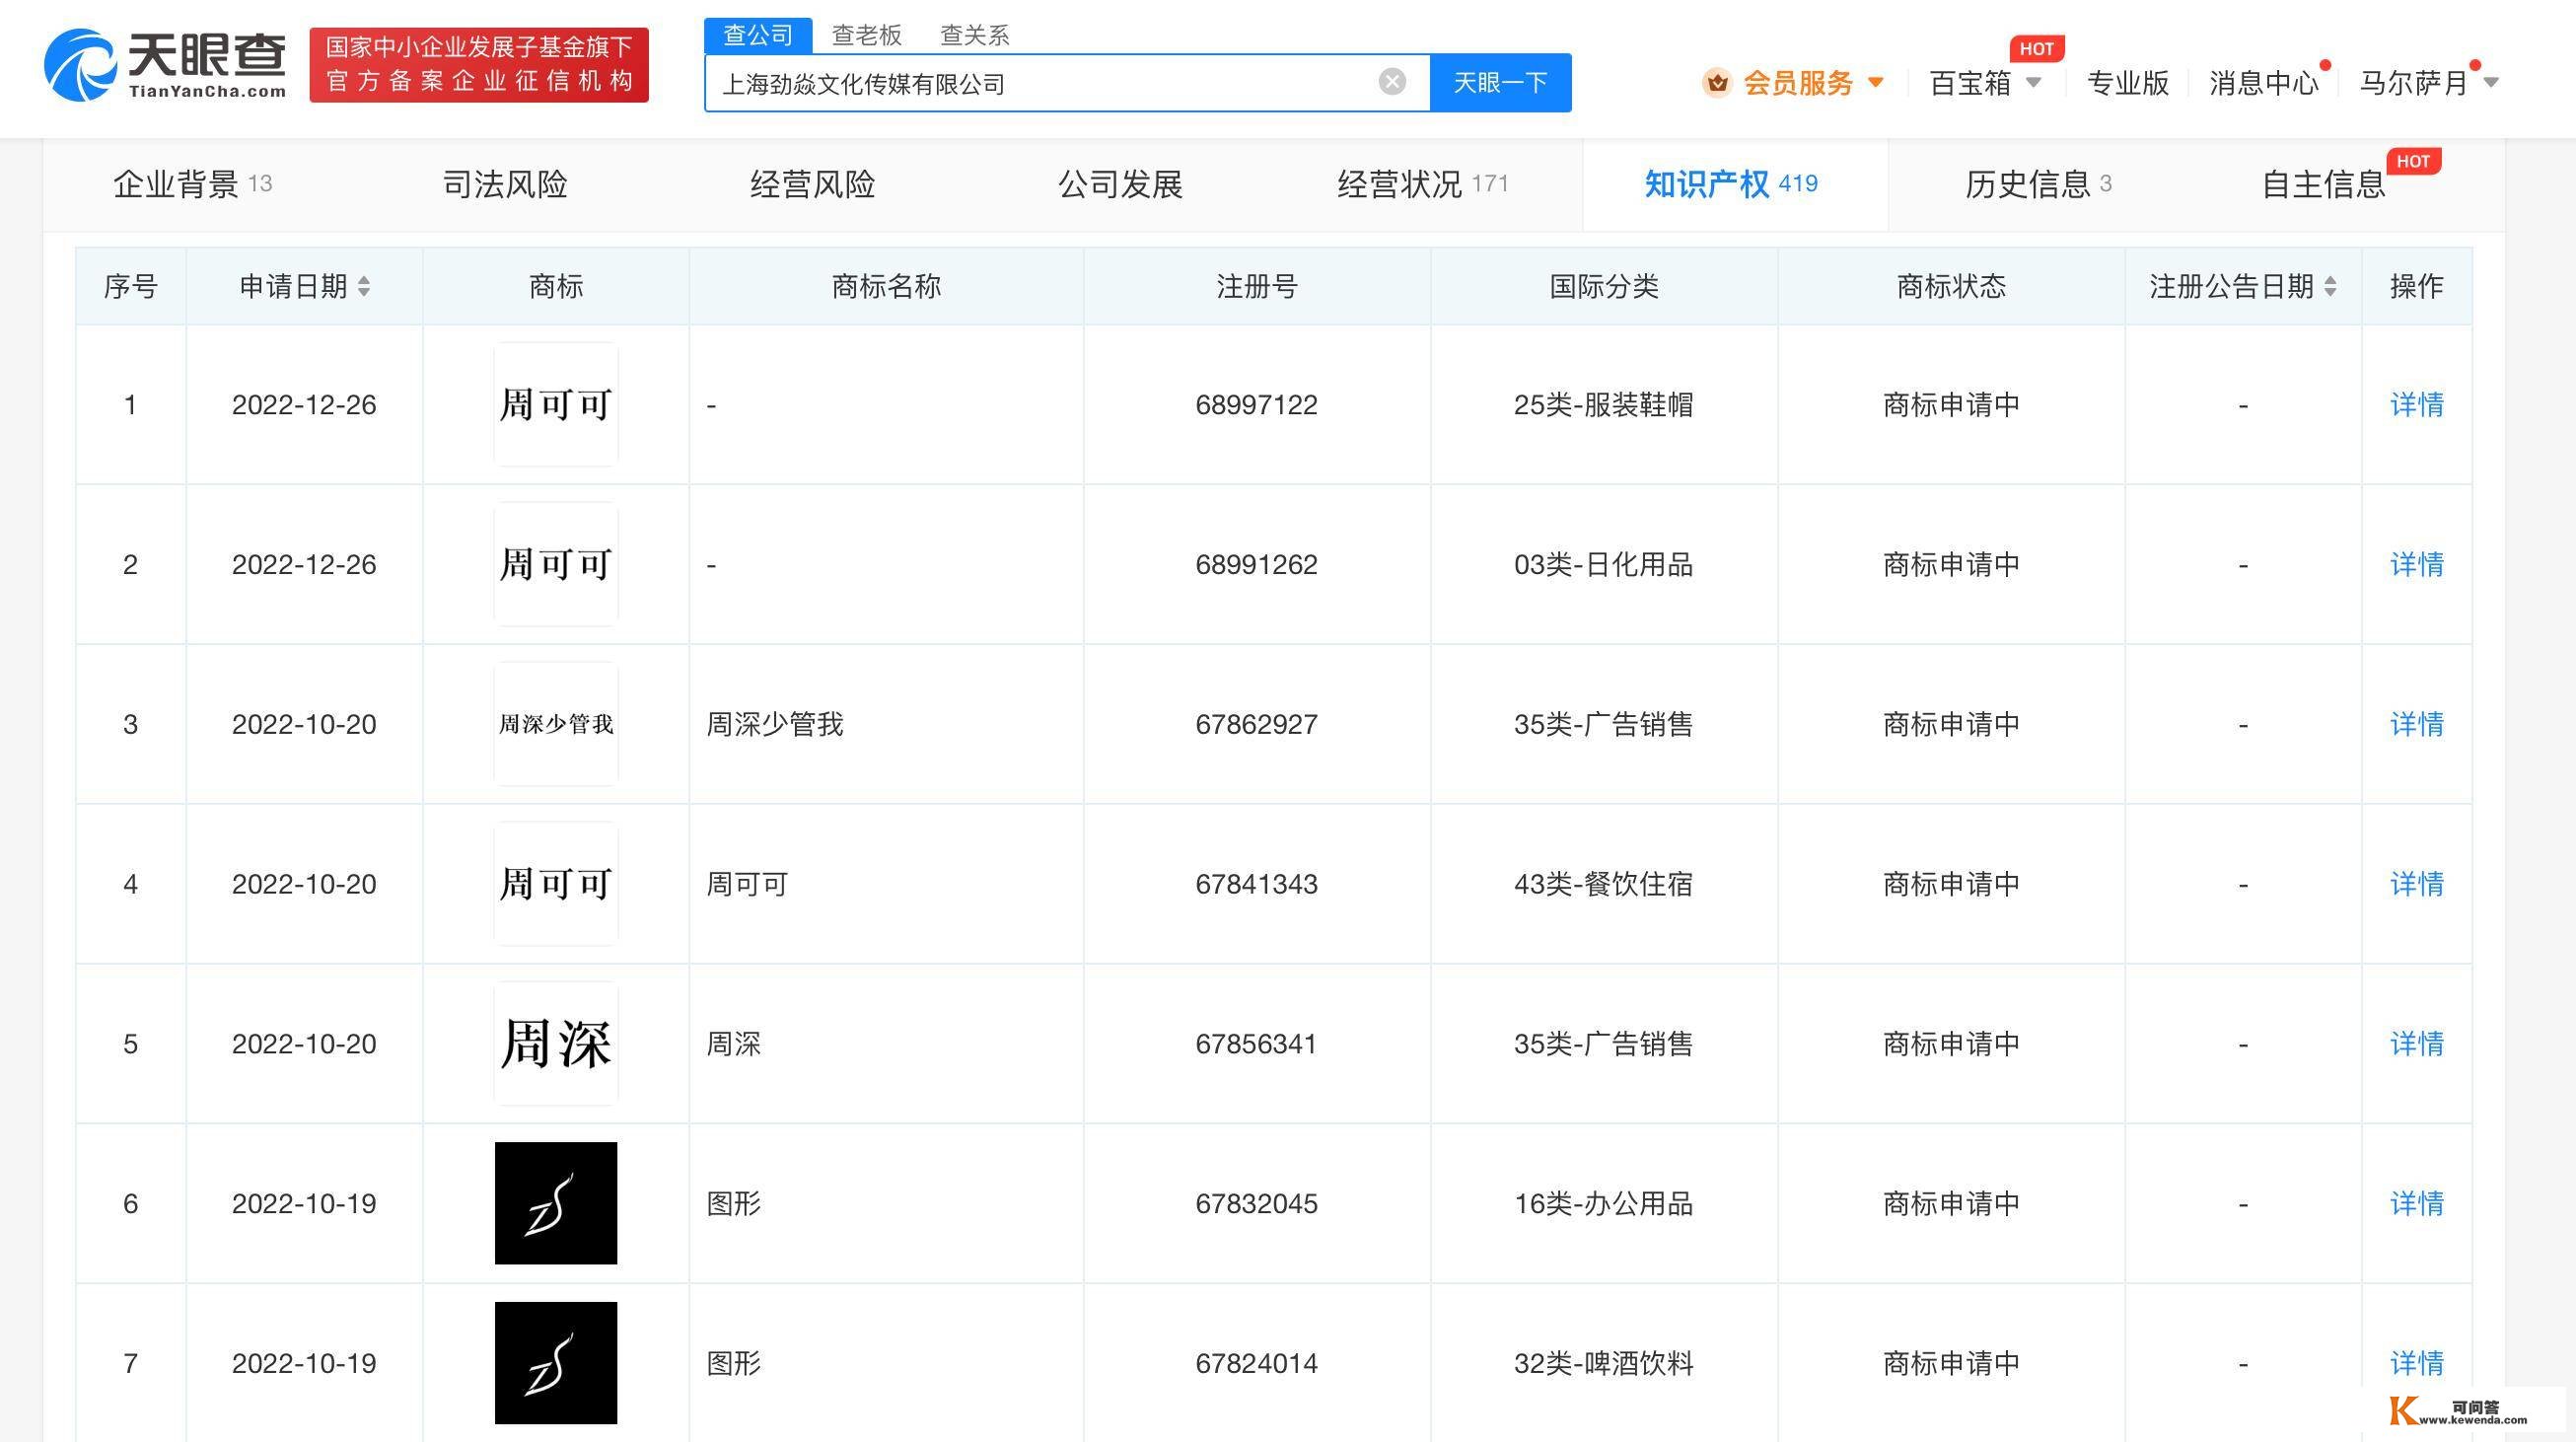This screenshot has height=1442, width=2576.
Task: Switch to the 查关系 search tab
Action: 975,35
